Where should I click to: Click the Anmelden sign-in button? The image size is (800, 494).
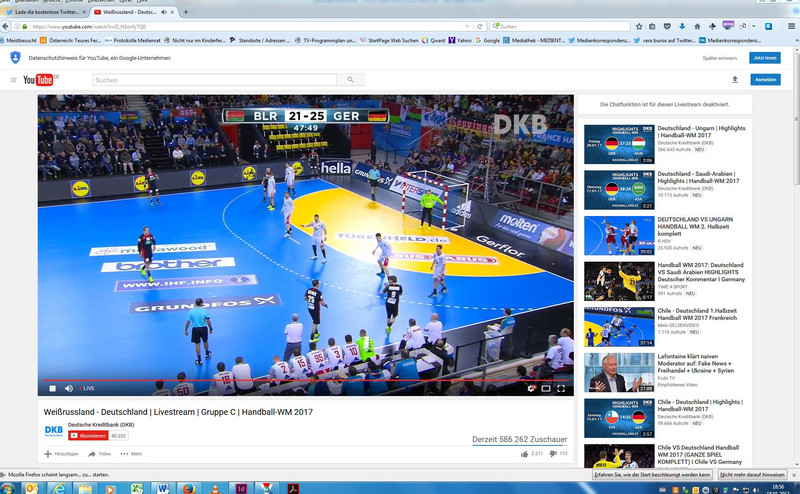(765, 80)
